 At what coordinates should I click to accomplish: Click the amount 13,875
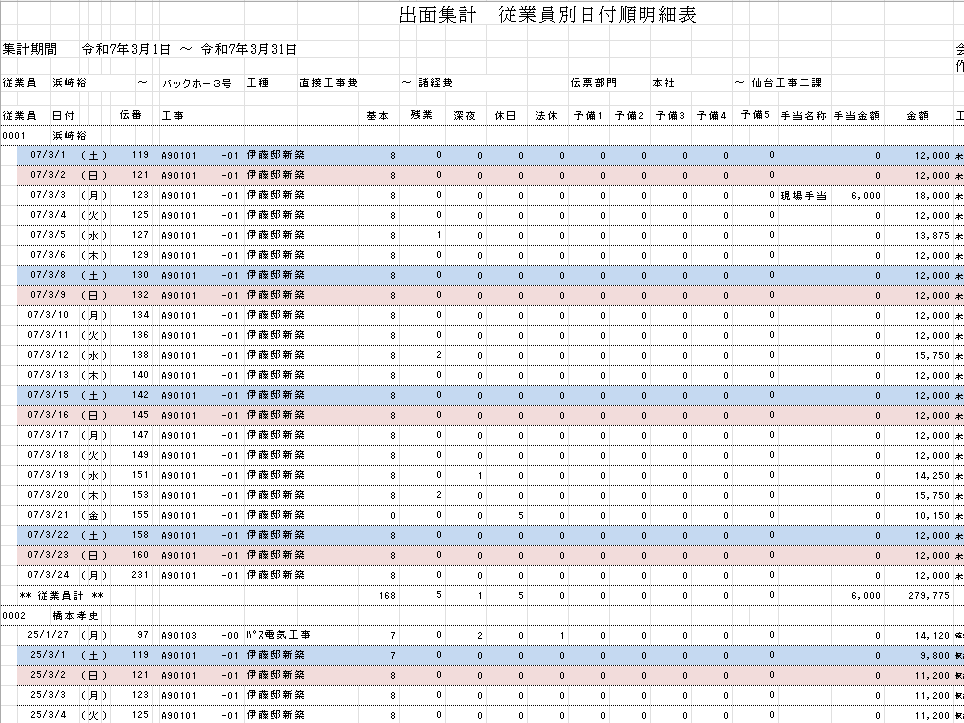(x=932, y=235)
